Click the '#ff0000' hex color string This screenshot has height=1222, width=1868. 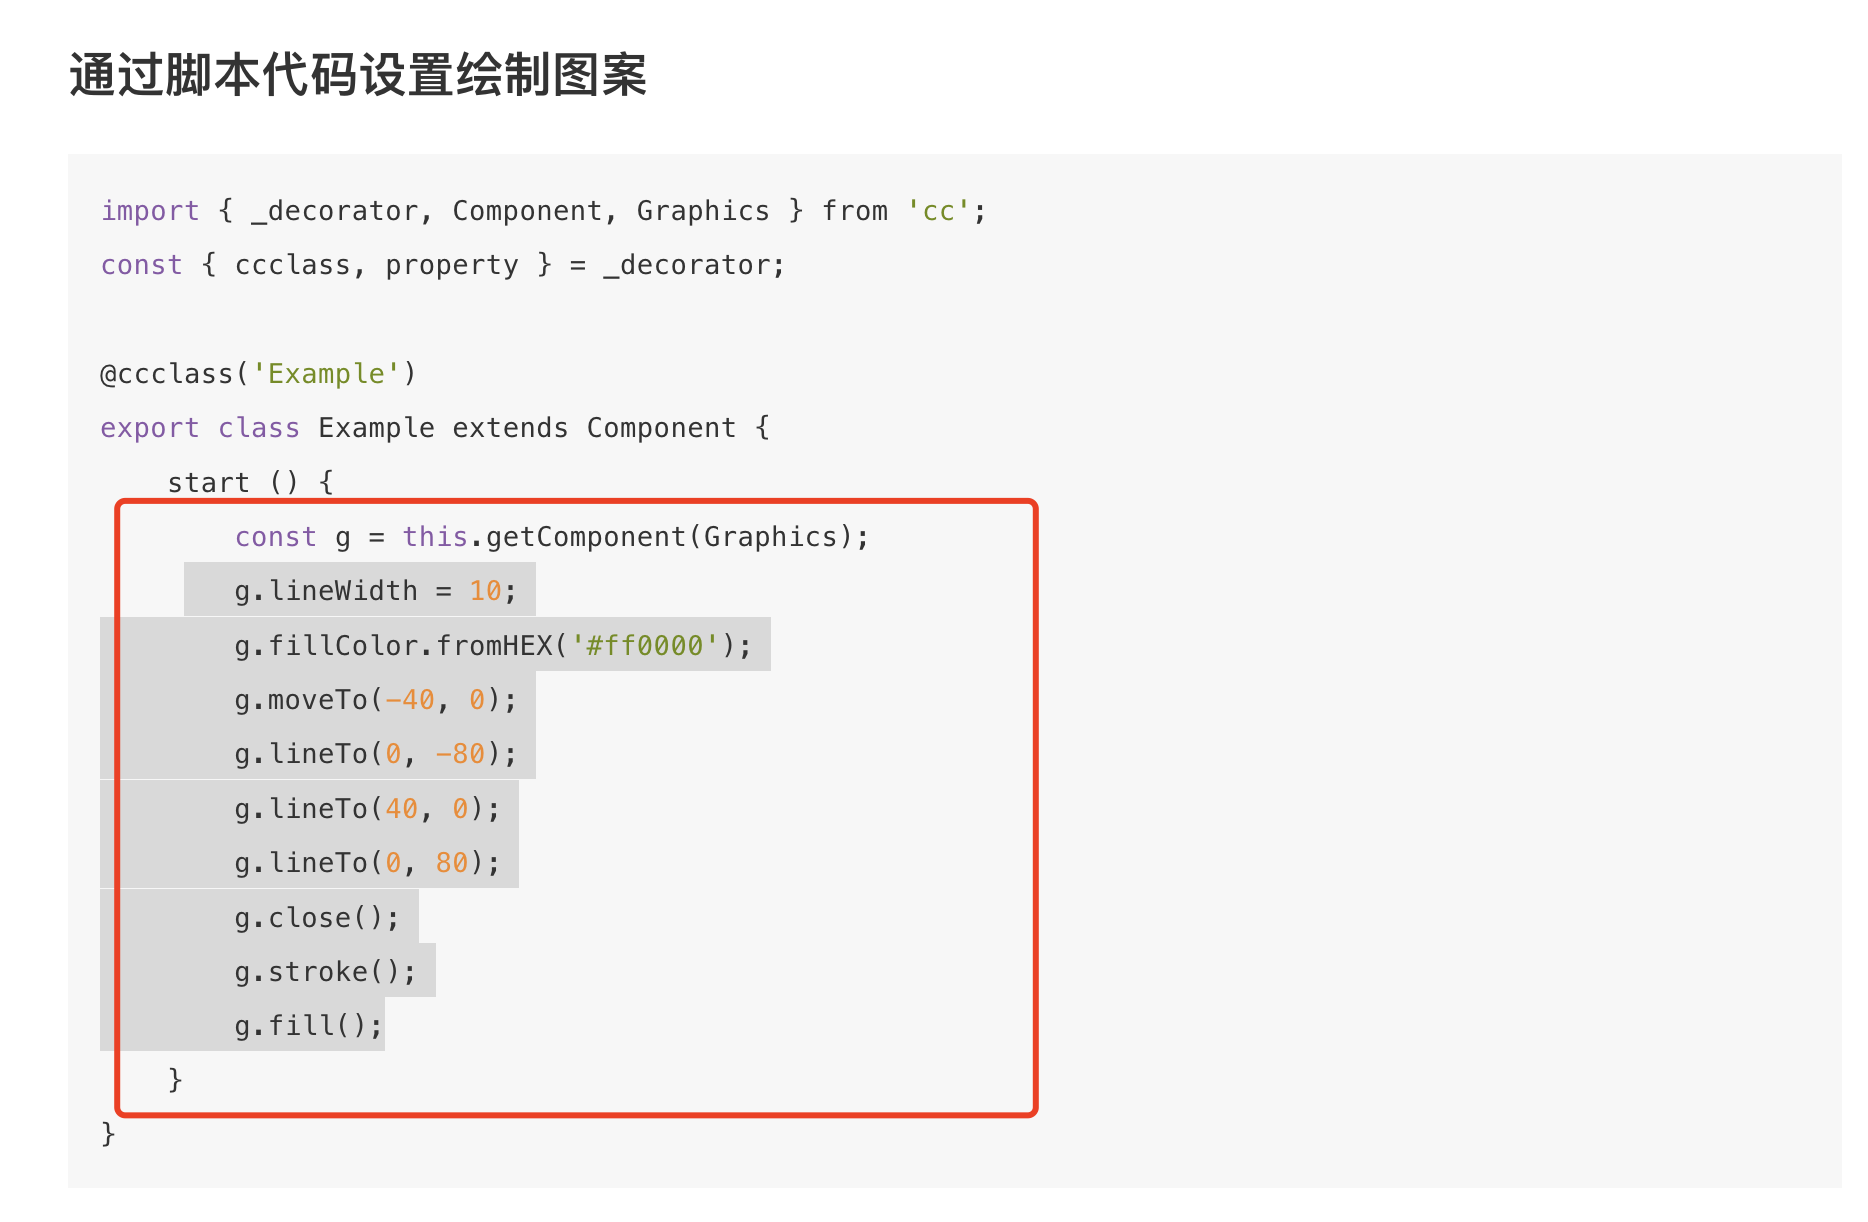point(645,646)
